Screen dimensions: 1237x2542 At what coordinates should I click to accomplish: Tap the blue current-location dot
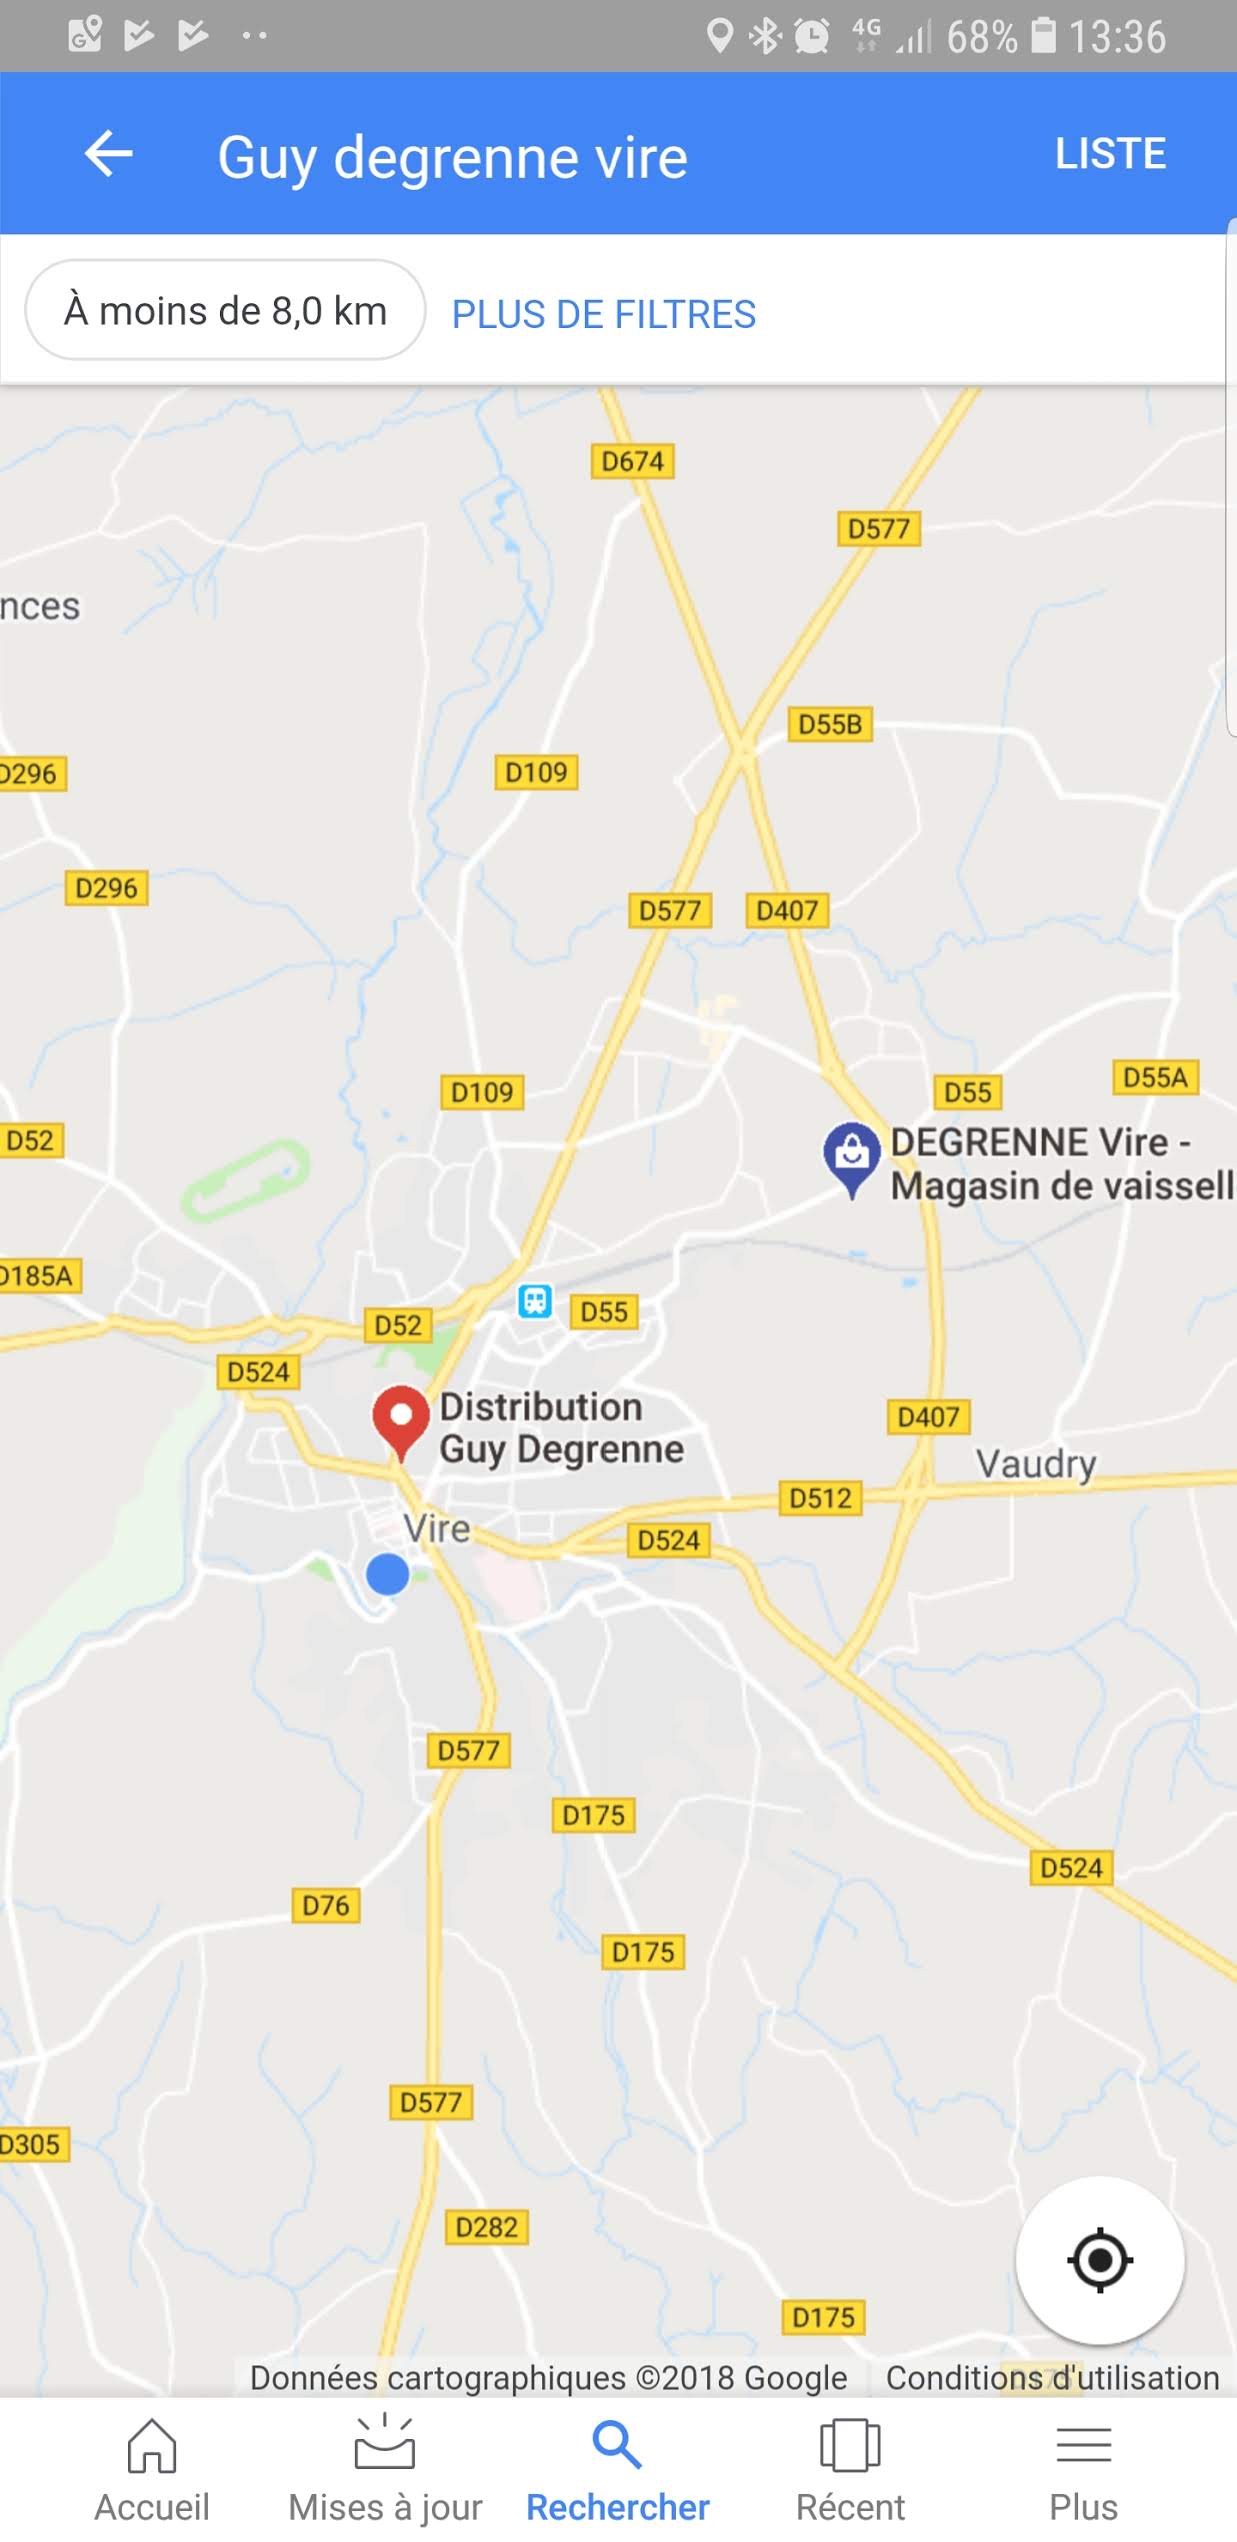pyautogui.click(x=388, y=1574)
